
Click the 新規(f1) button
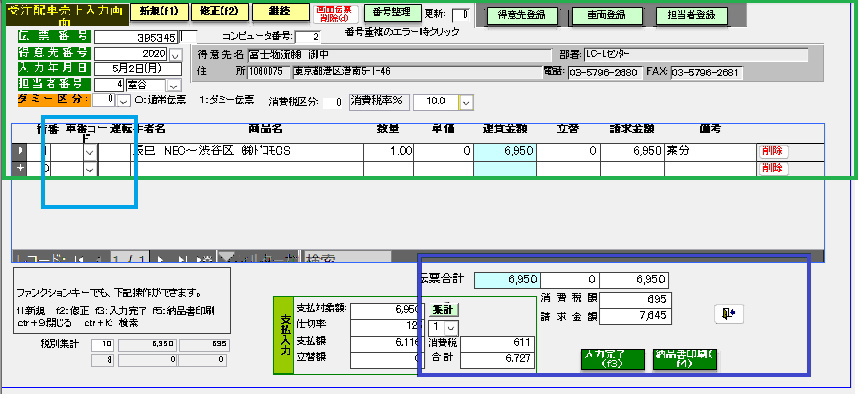point(159,13)
